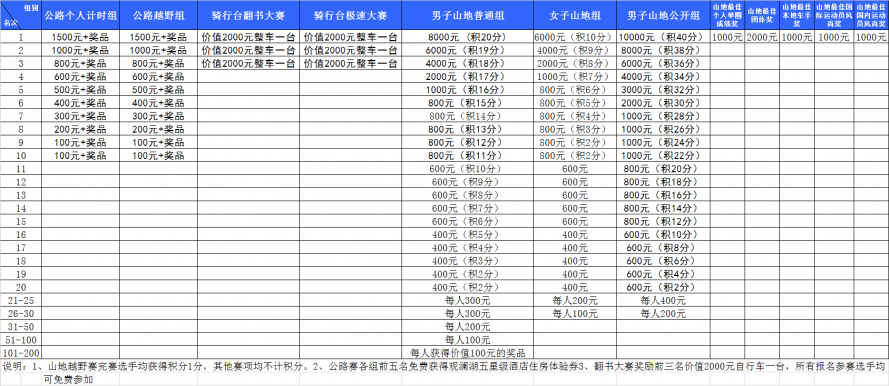Click the 男子山地公开组 column header
This screenshot has height=386, width=889.
tap(663, 16)
